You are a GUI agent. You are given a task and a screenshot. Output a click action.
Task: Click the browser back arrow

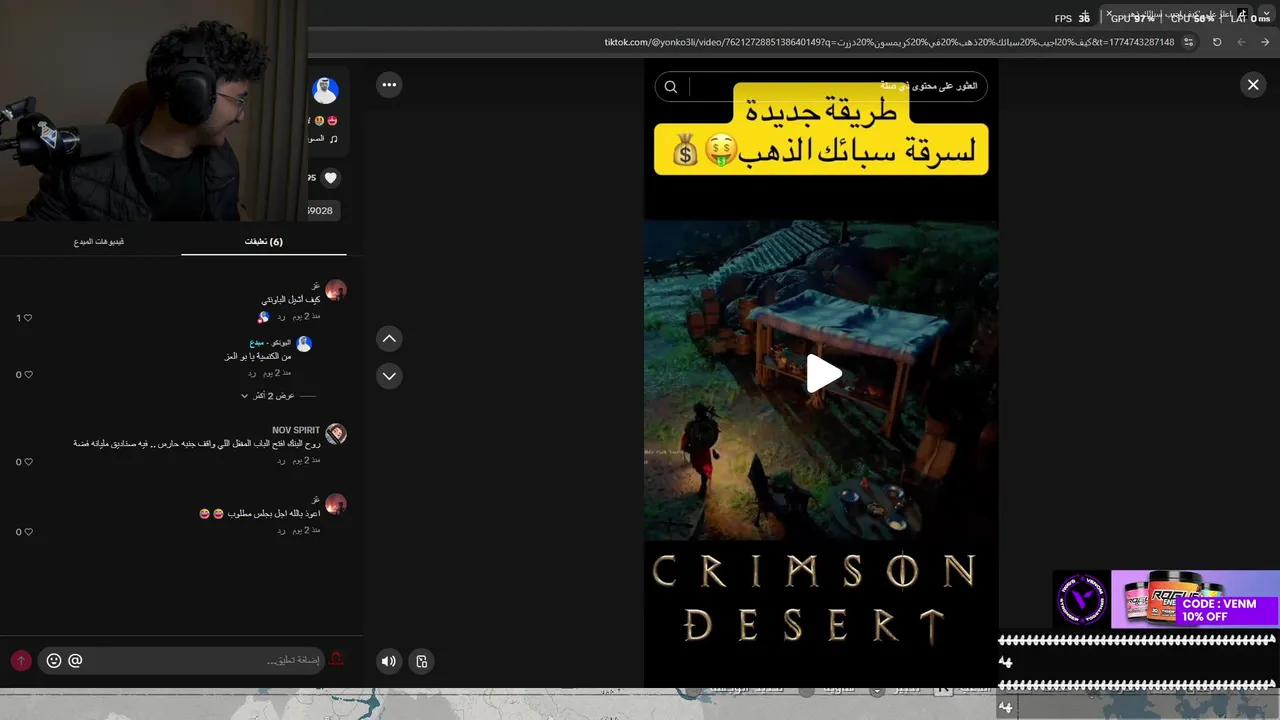point(1242,42)
